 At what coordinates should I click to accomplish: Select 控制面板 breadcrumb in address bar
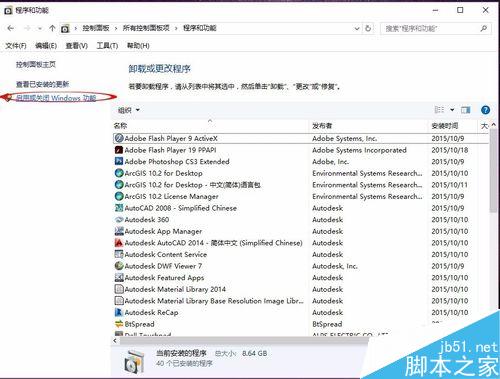(96, 28)
